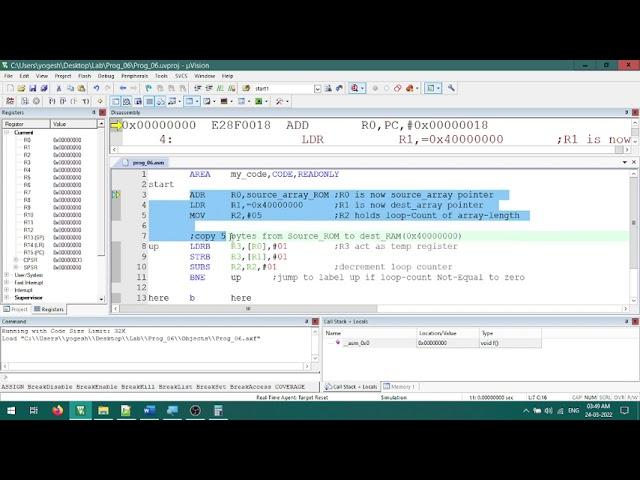Viewport: 640px width, 480px height.
Task: Open Firefox from the taskbar
Action: point(58,410)
